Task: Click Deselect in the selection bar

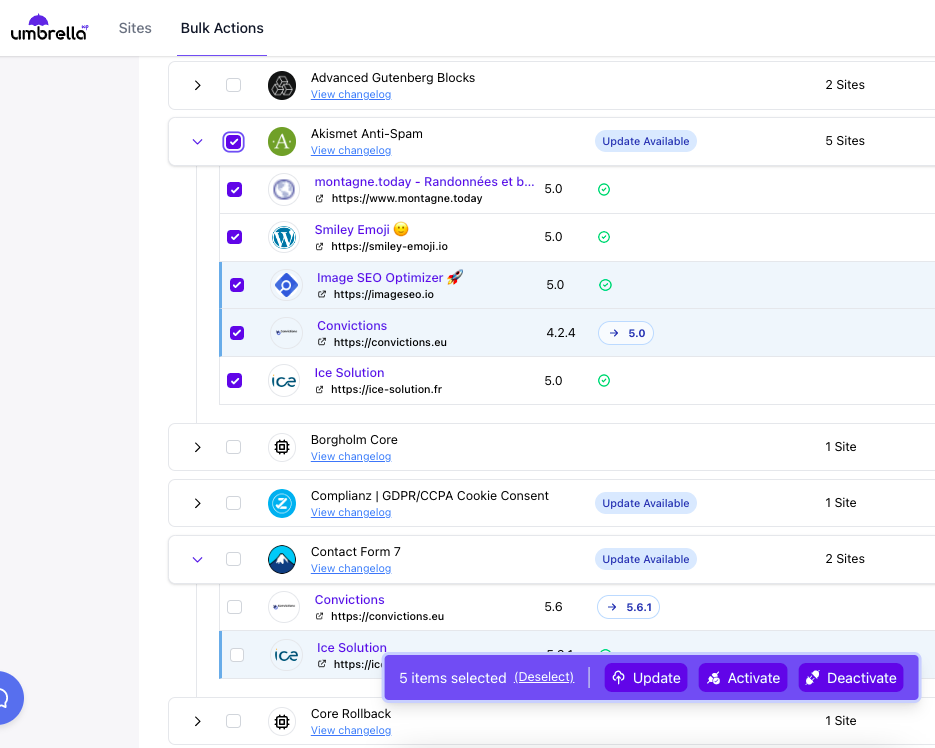Action: click(x=544, y=677)
